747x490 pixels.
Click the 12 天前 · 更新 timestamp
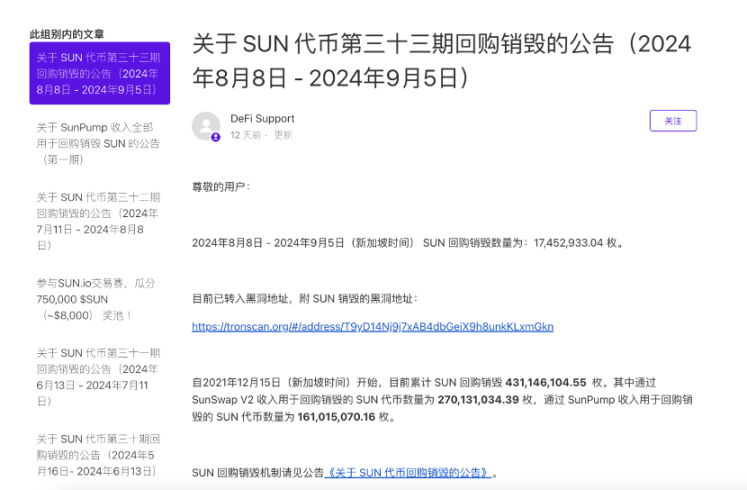click(261, 135)
